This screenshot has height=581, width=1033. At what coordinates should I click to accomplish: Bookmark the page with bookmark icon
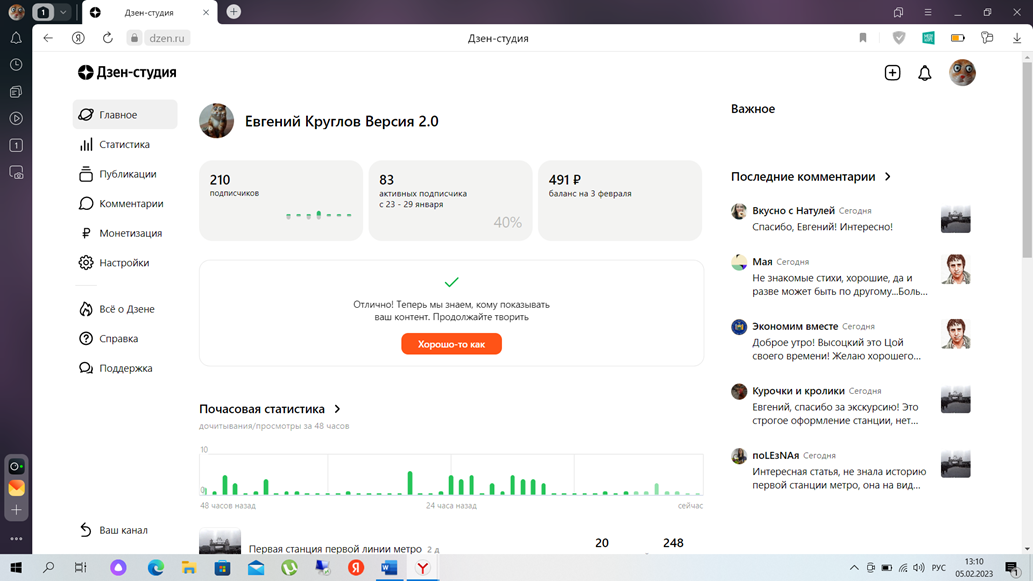coord(862,38)
